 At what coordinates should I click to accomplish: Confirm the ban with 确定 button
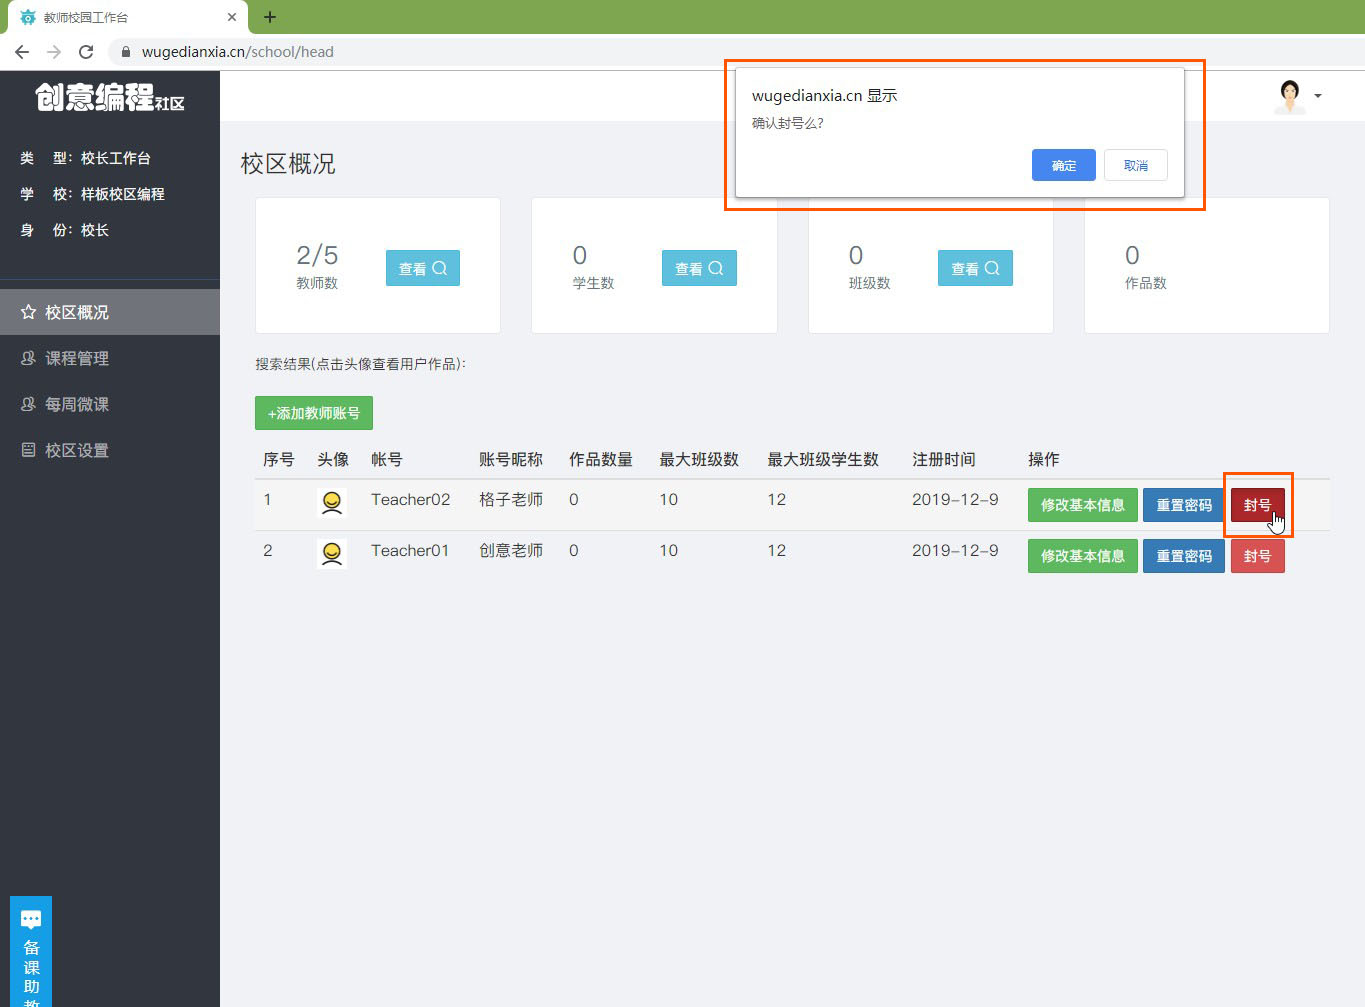point(1063,165)
